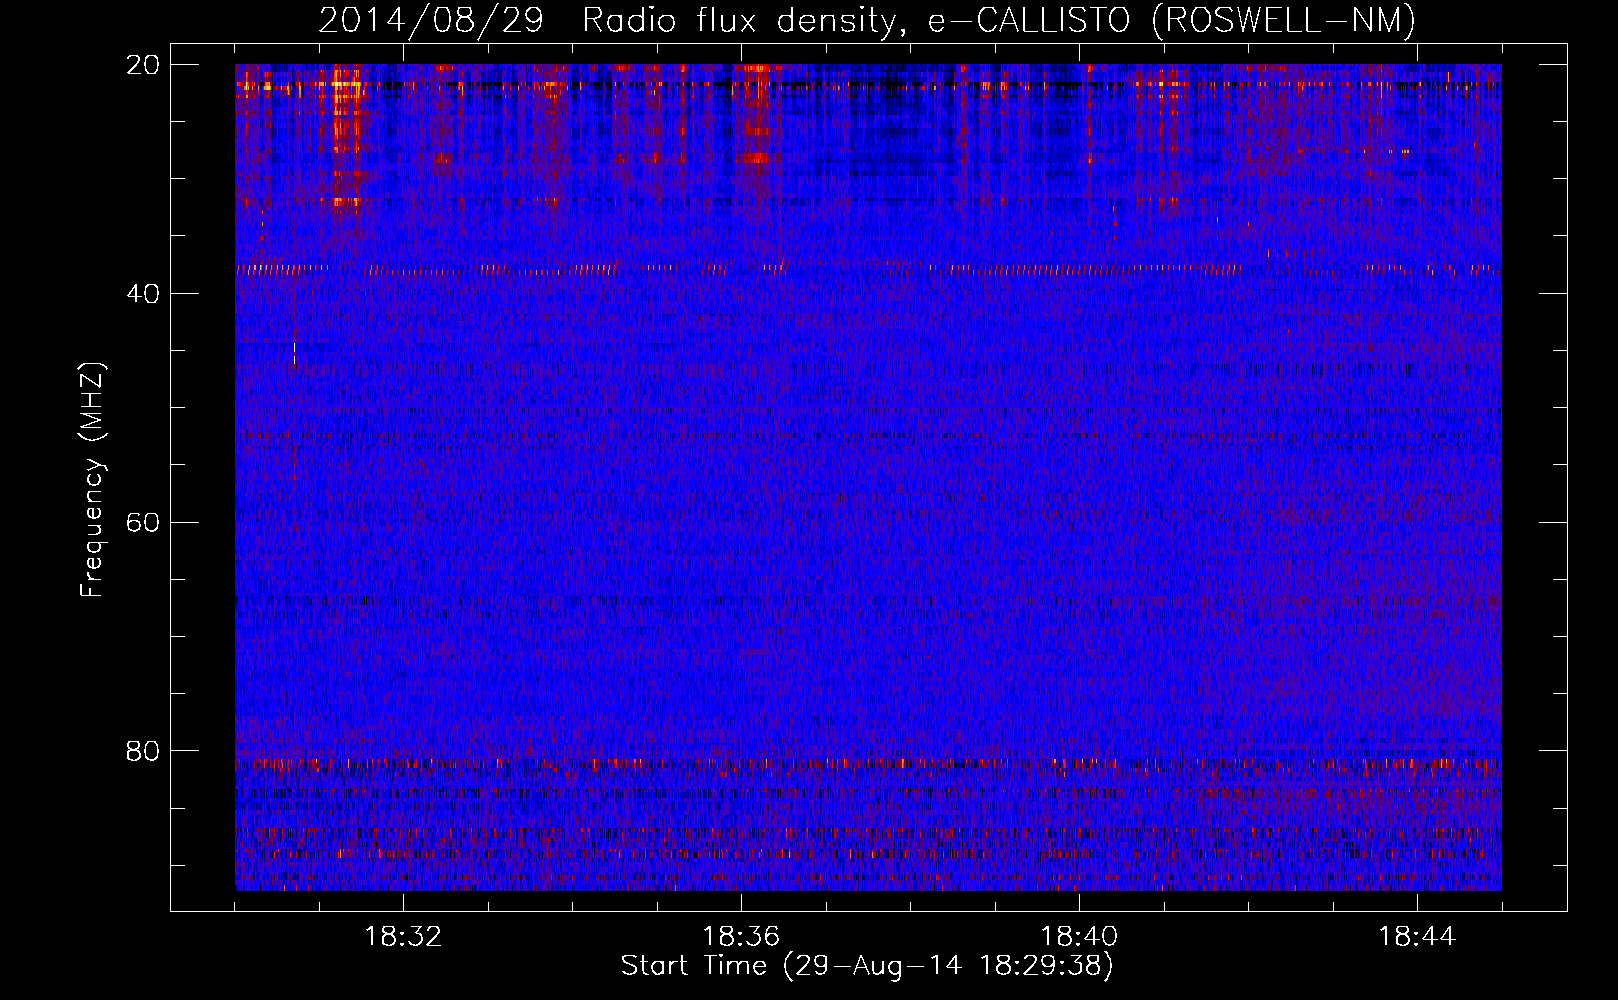Click the 18:36 time tick label
The width and height of the screenshot is (1618, 1000).
click(x=741, y=937)
